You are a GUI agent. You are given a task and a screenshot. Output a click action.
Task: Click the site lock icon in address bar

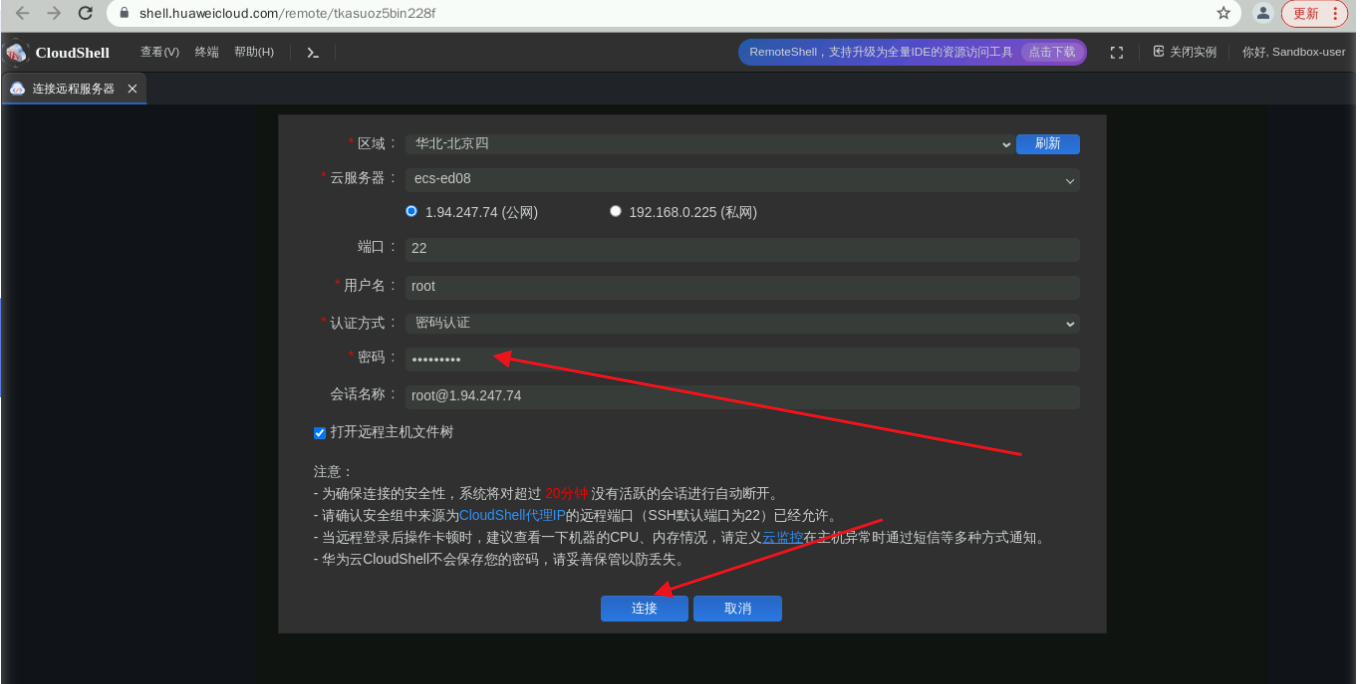click(x=125, y=14)
